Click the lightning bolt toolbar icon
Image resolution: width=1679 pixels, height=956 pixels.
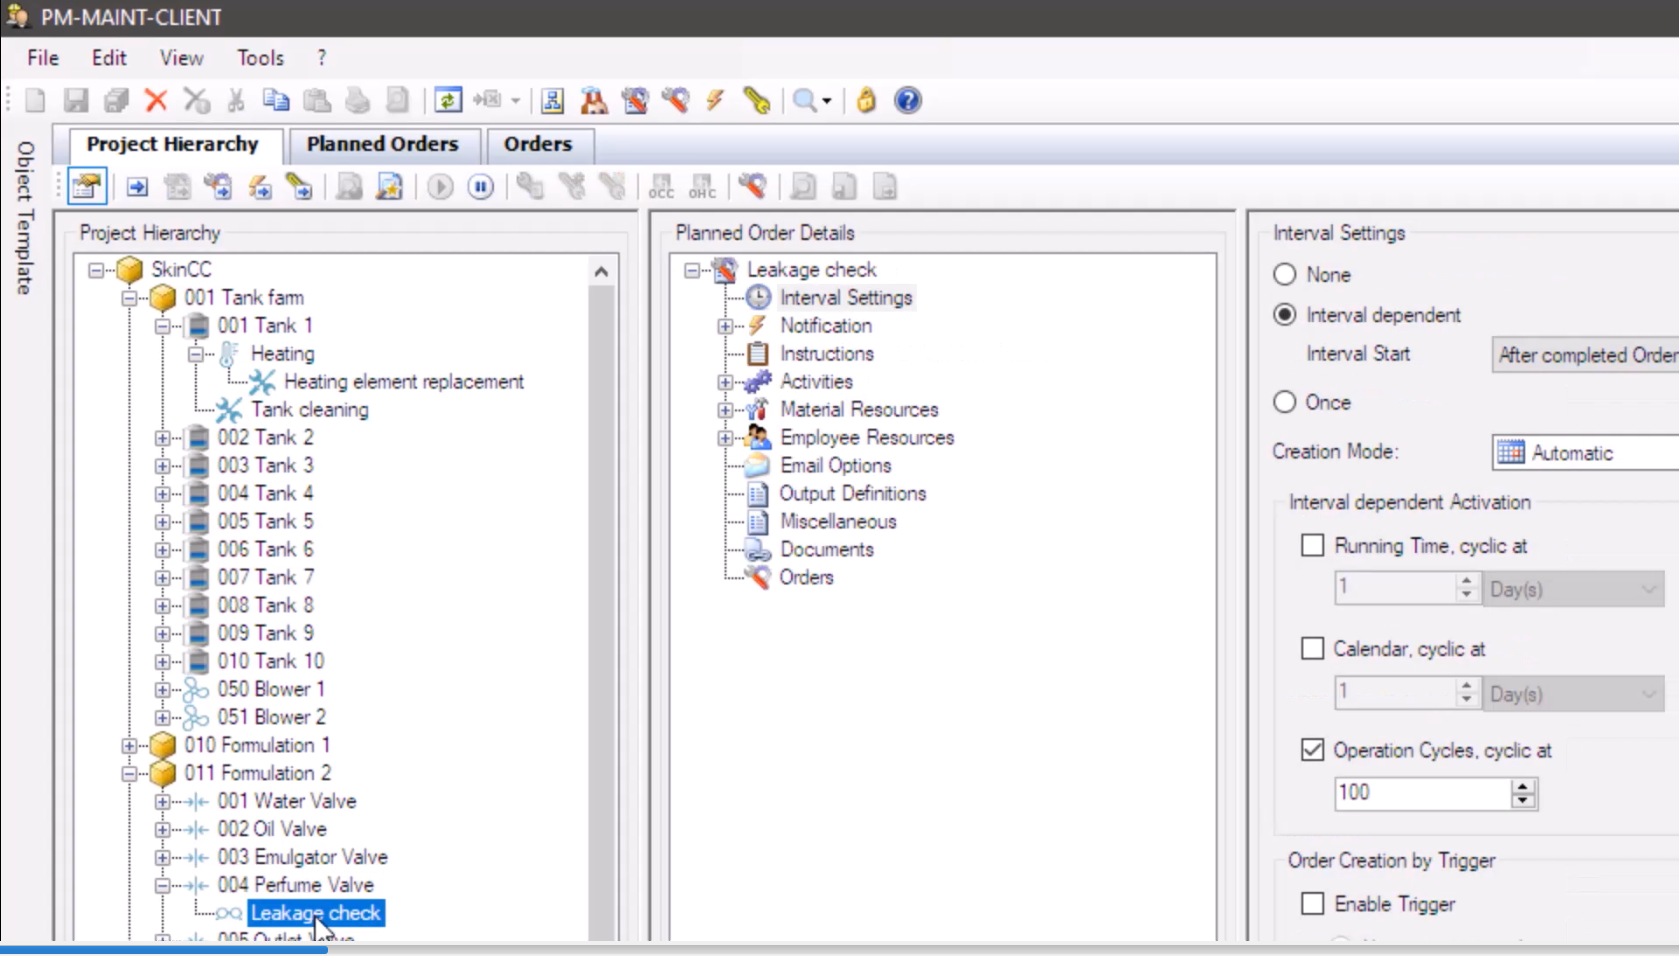point(715,100)
